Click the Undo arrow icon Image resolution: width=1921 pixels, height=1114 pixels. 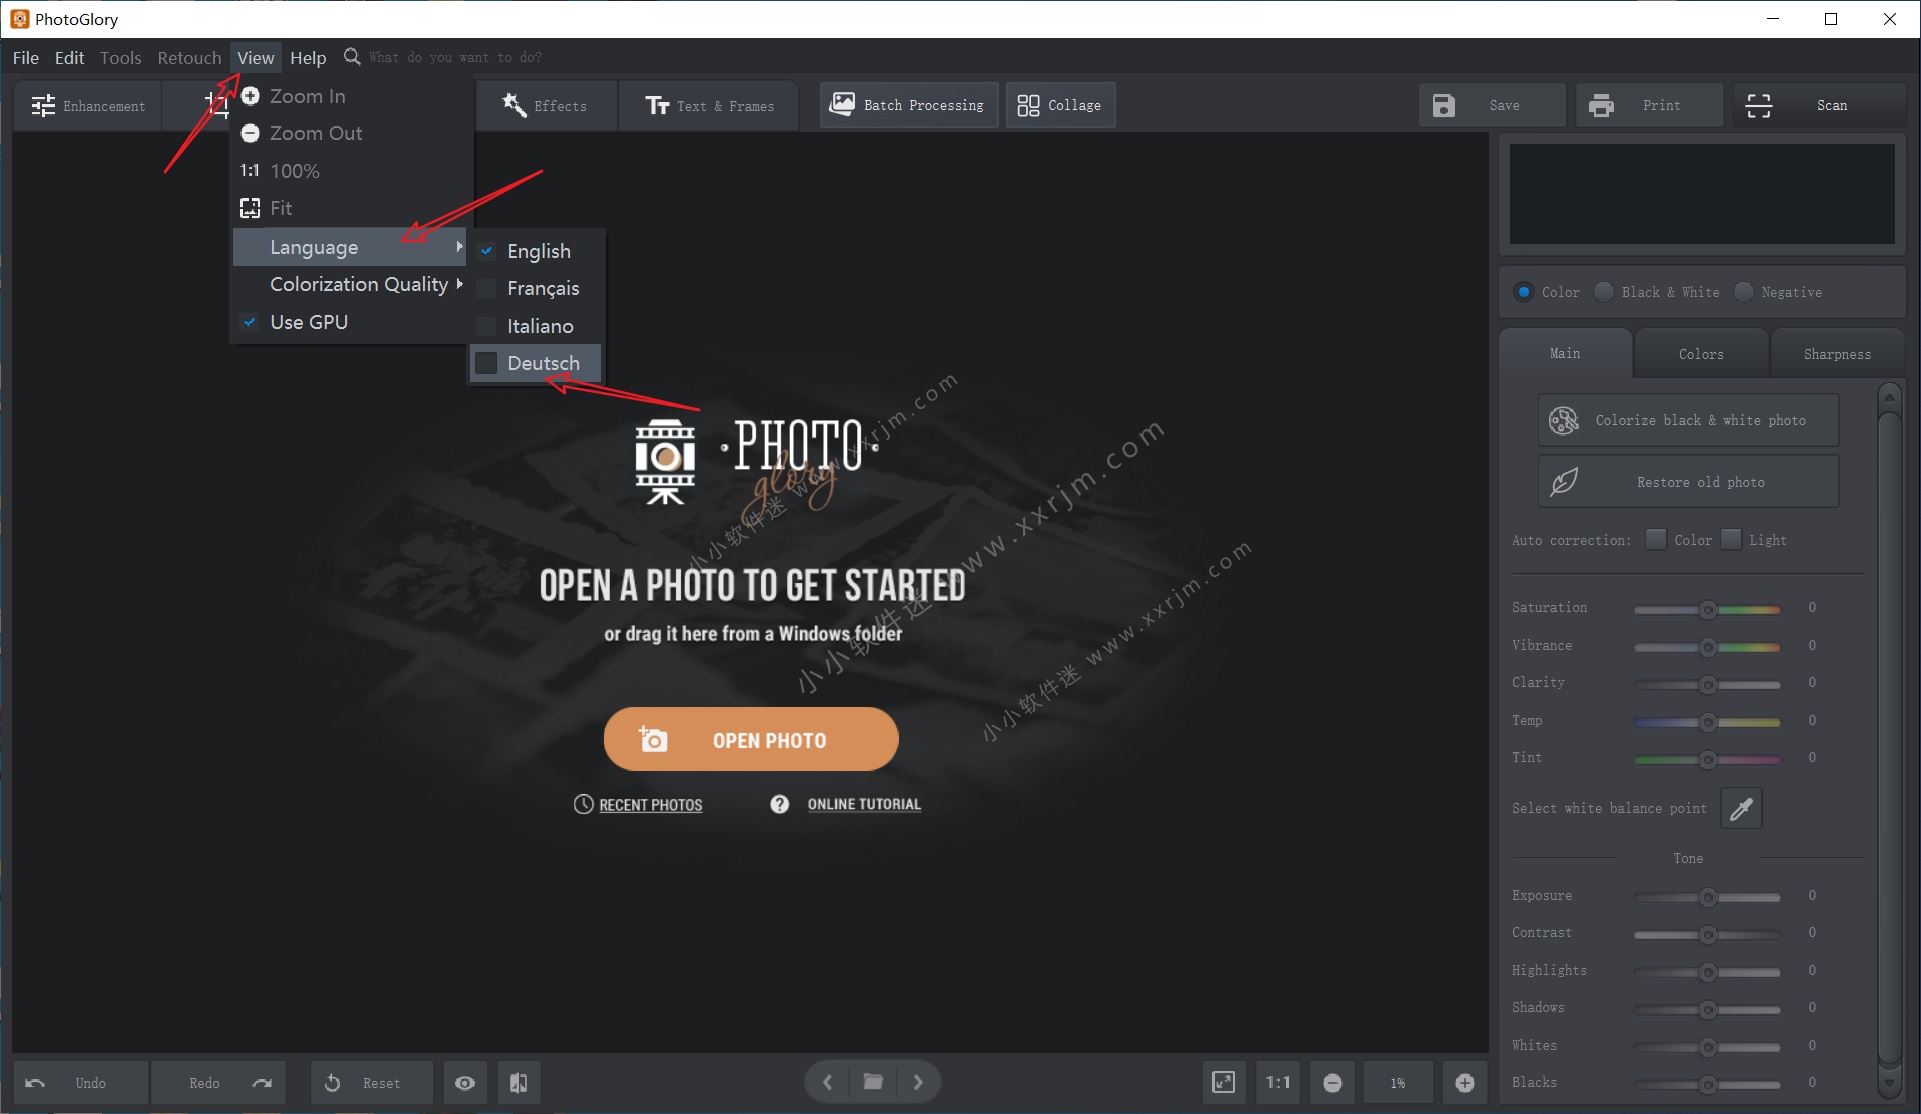point(35,1083)
